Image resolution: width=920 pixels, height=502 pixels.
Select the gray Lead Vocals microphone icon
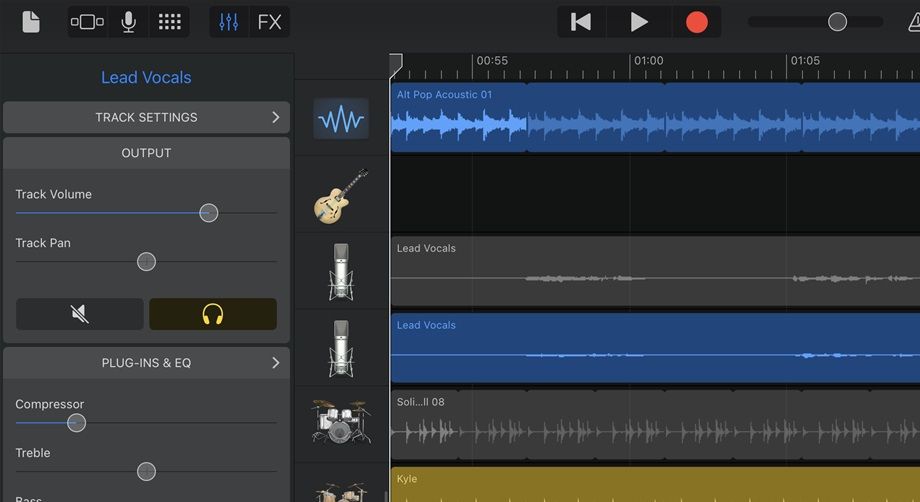tap(341, 273)
